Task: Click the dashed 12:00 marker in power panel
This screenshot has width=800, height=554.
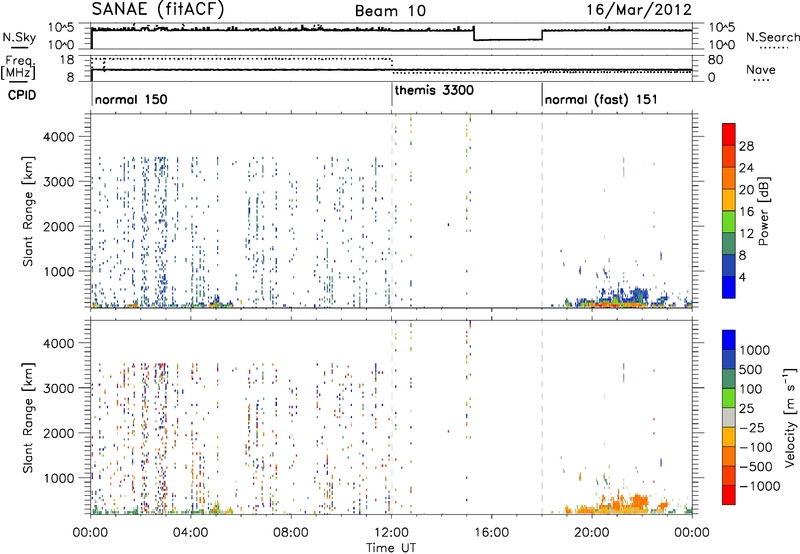Action: [392, 211]
